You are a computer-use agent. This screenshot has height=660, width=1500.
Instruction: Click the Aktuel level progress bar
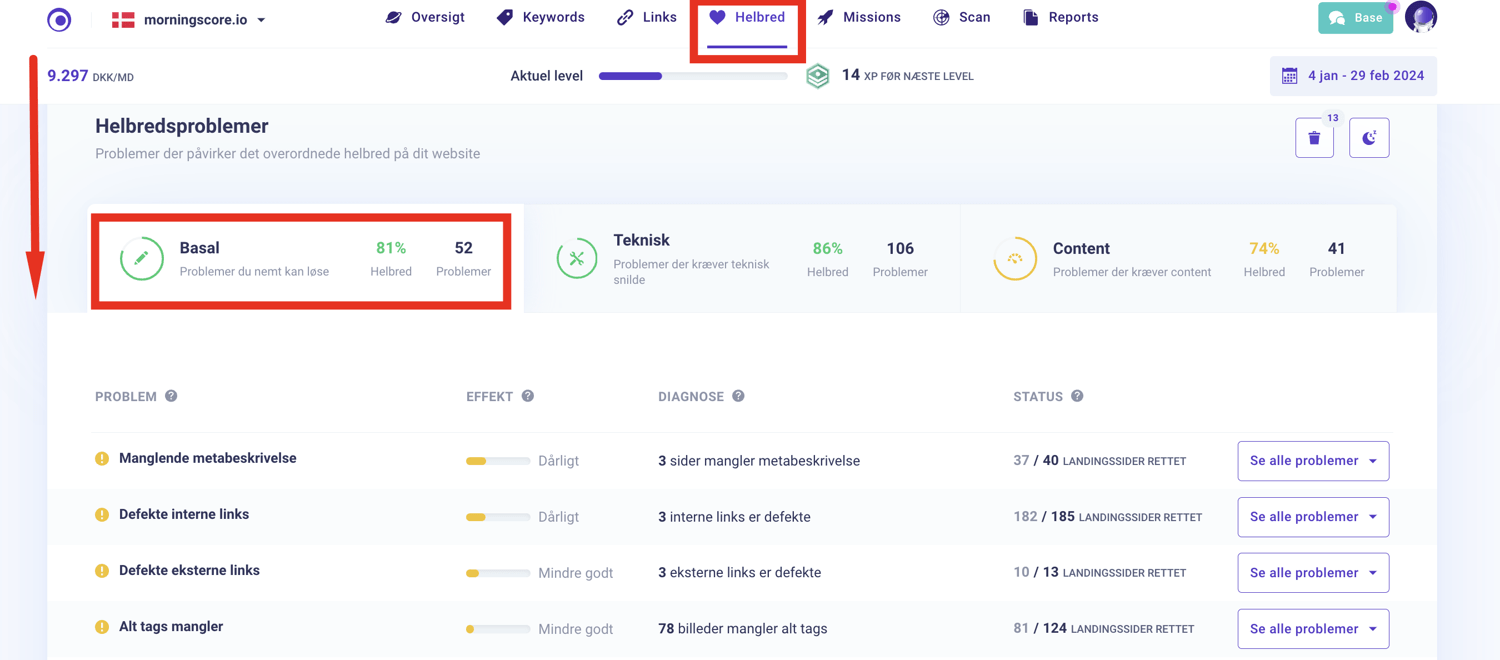(x=692, y=76)
